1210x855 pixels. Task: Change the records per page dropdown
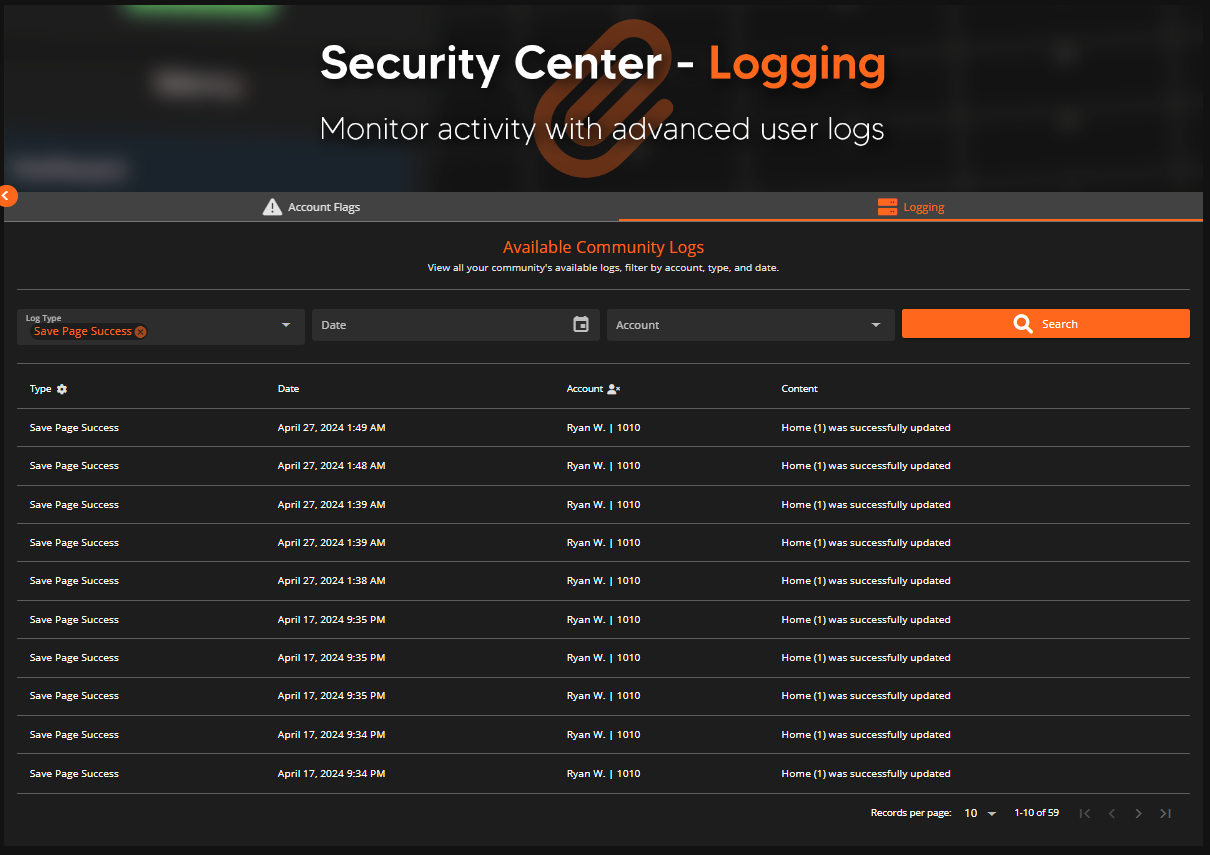point(980,813)
